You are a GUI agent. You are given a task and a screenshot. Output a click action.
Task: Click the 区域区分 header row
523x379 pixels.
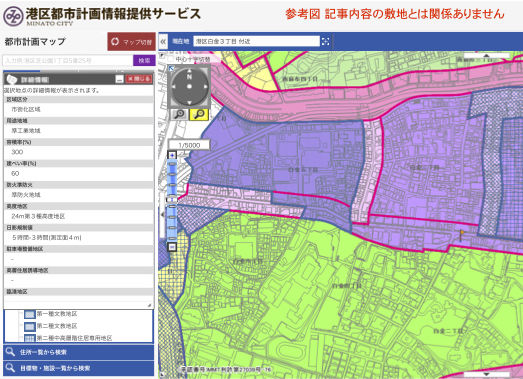[79, 99]
